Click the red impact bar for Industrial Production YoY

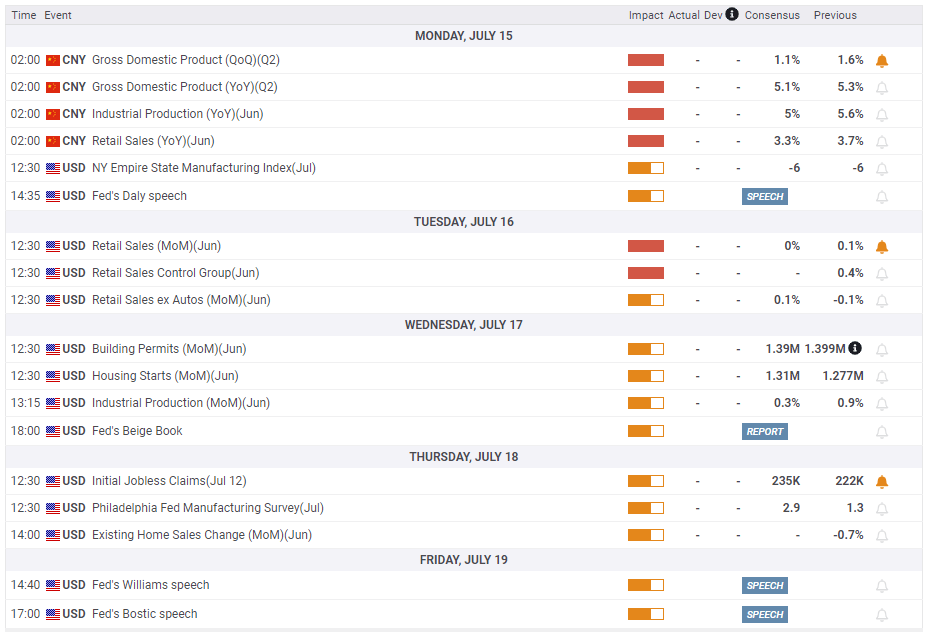click(646, 114)
